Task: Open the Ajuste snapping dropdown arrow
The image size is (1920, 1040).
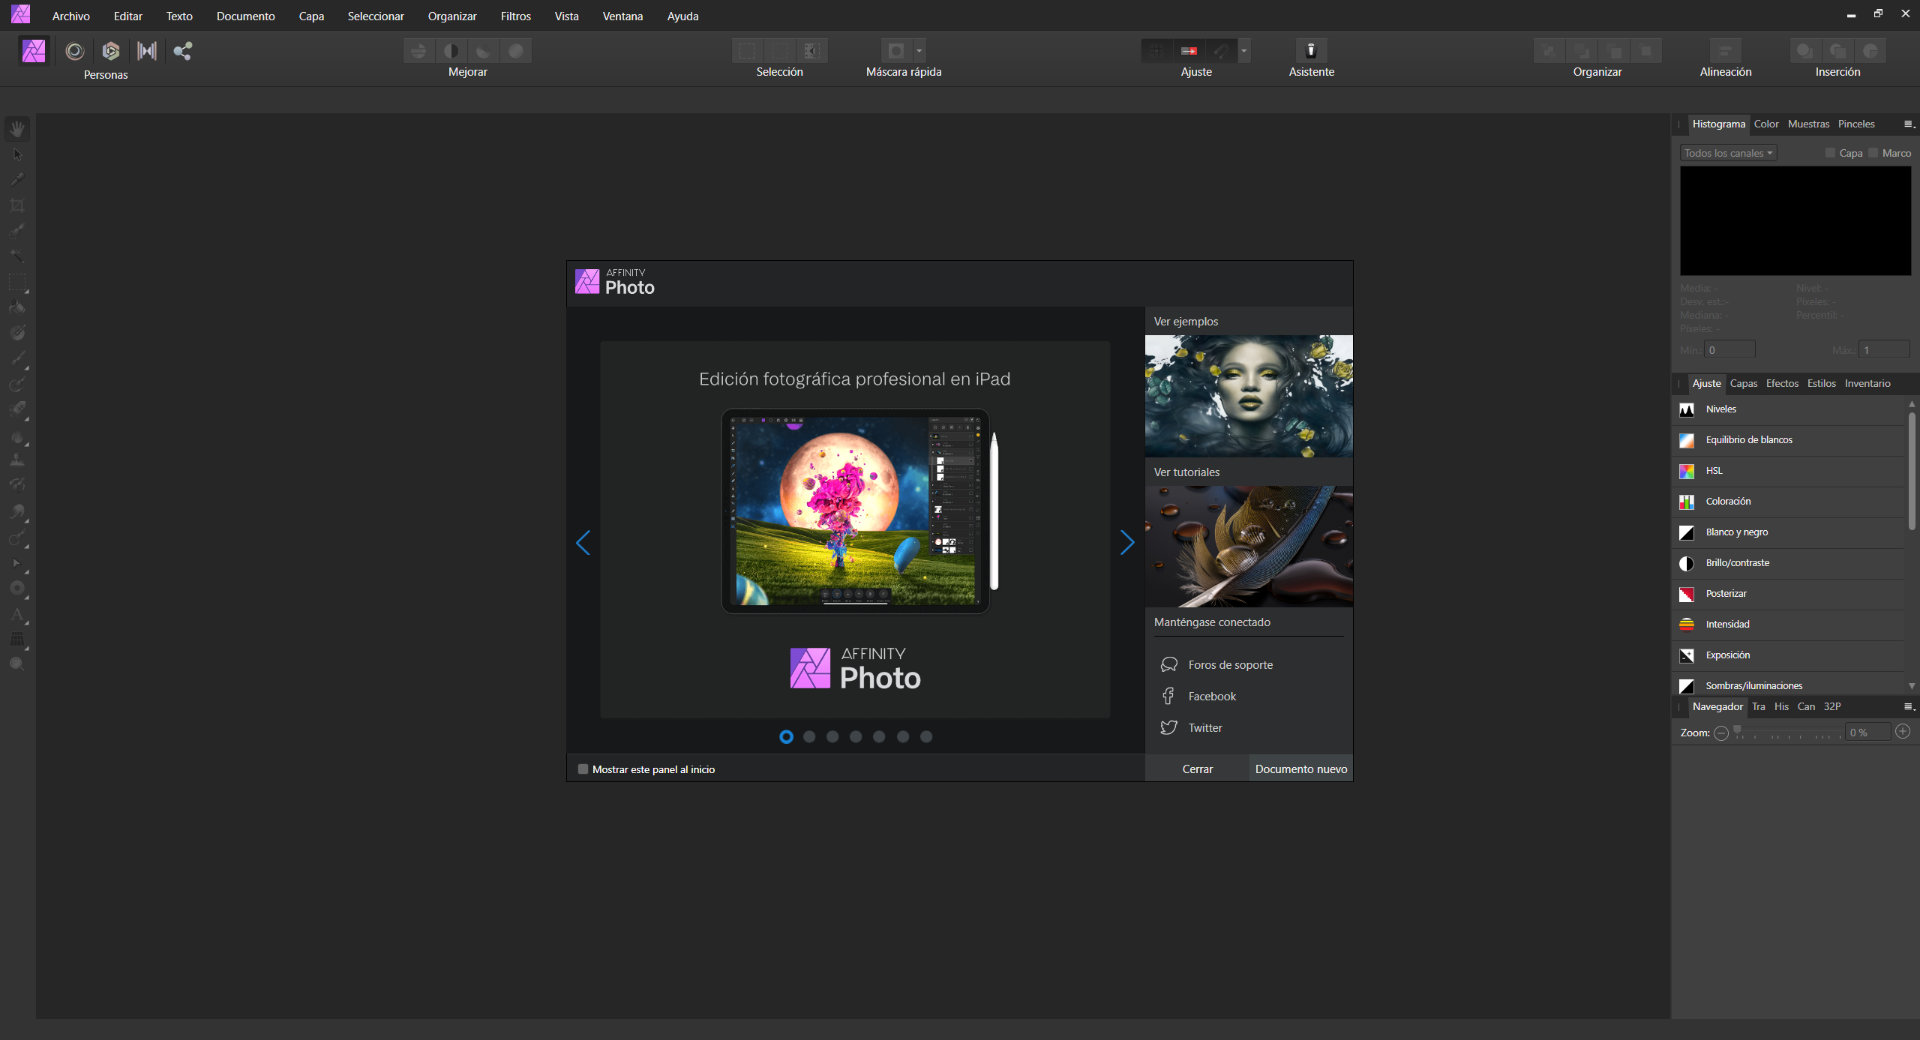Action: pos(1244,51)
